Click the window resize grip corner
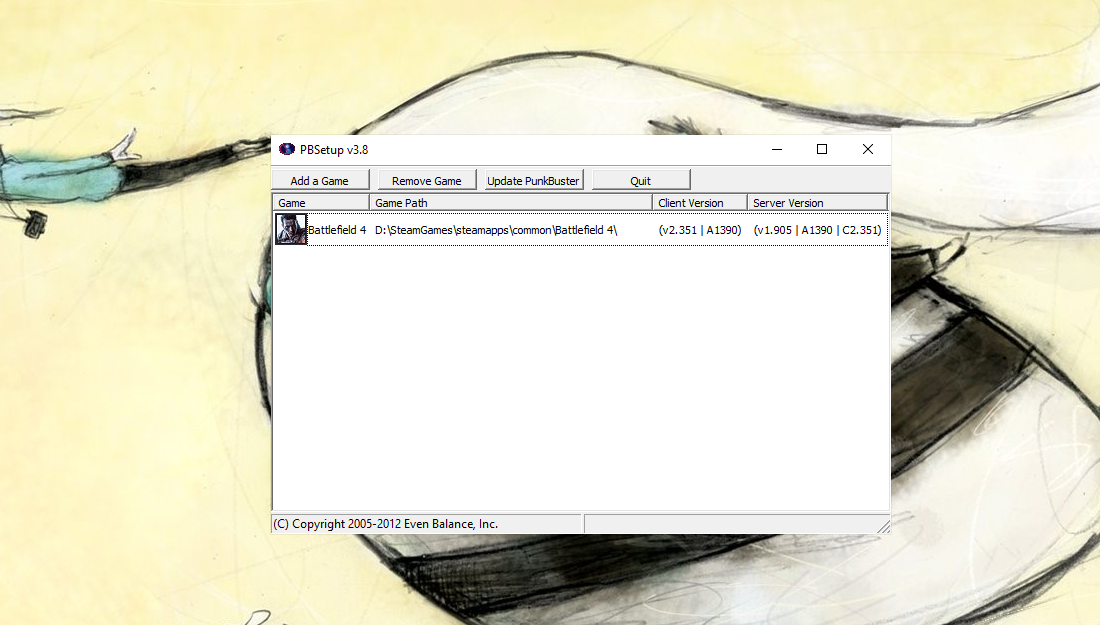 coord(884,527)
